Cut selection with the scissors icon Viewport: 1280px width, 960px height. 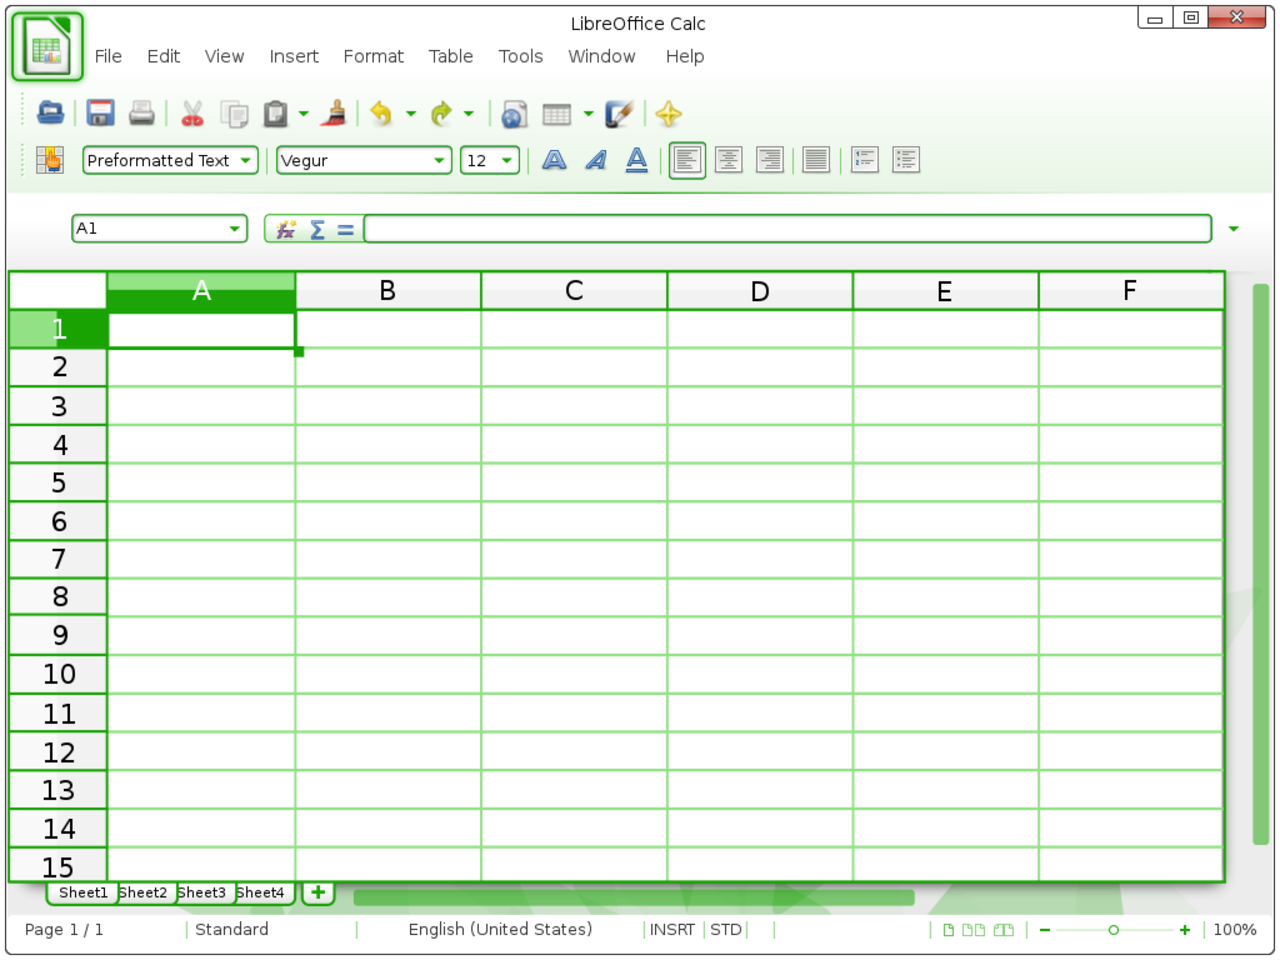pyautogui.click(x=192, y=114)
